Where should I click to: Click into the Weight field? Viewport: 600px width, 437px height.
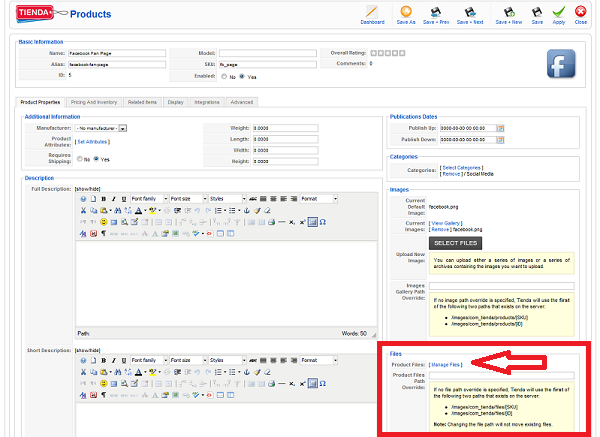tap(285, 128)
